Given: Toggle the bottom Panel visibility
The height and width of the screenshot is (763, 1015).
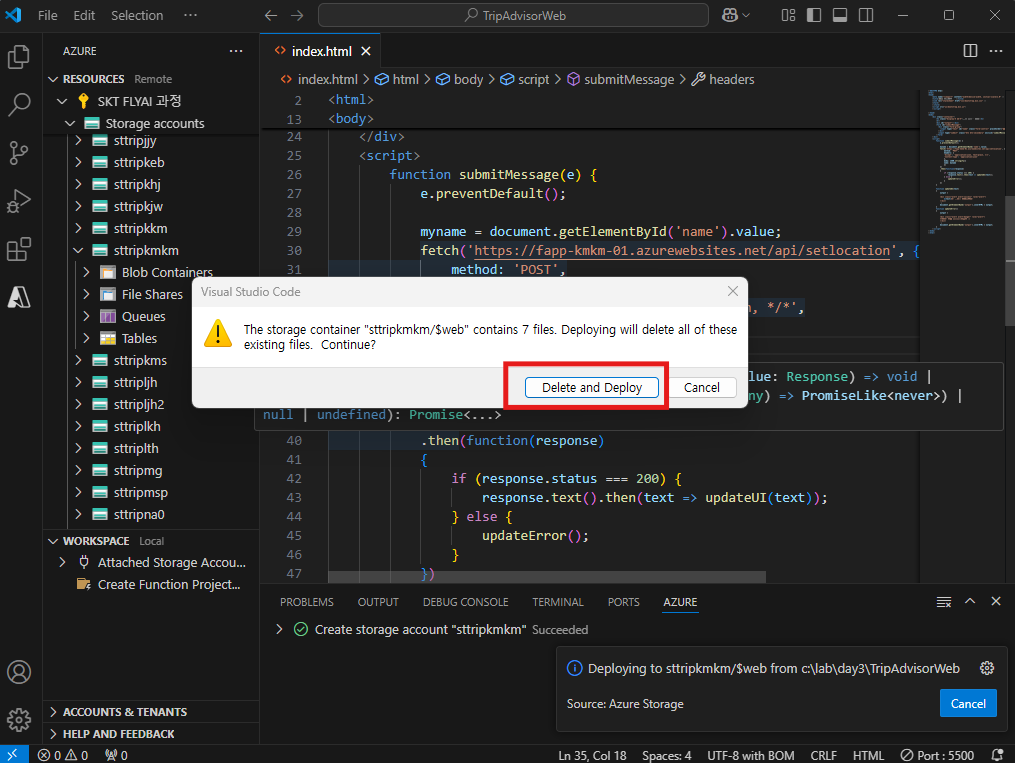Looking at the screenshot, I should (840, 15).
